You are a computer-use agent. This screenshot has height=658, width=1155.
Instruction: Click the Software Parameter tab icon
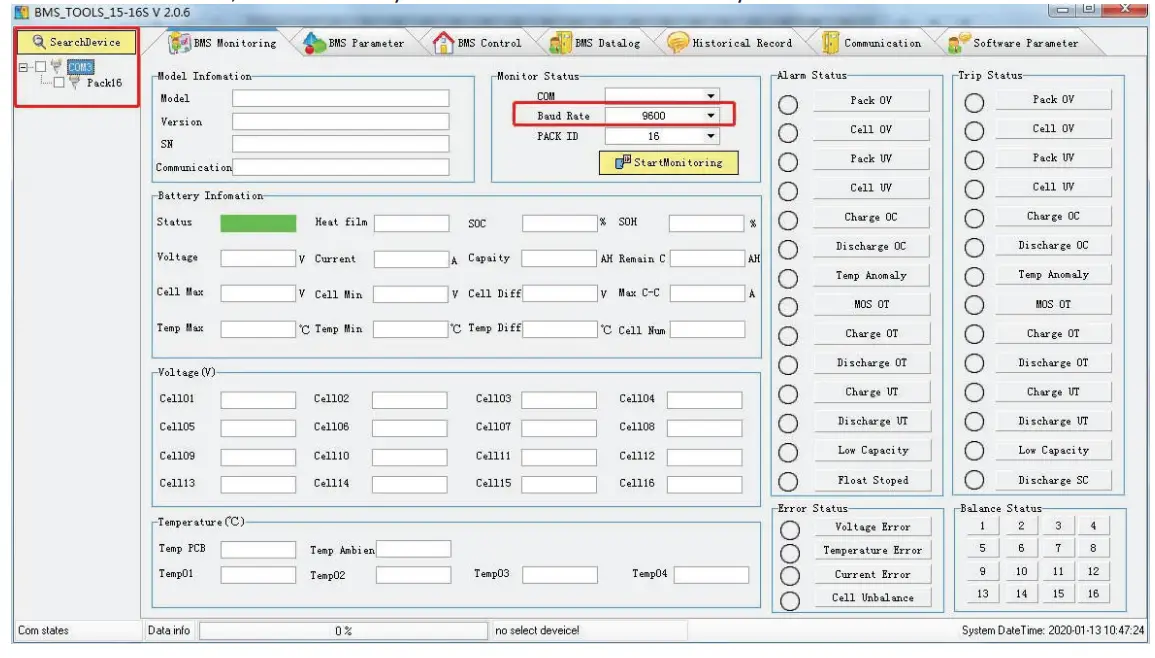(958, 43)
